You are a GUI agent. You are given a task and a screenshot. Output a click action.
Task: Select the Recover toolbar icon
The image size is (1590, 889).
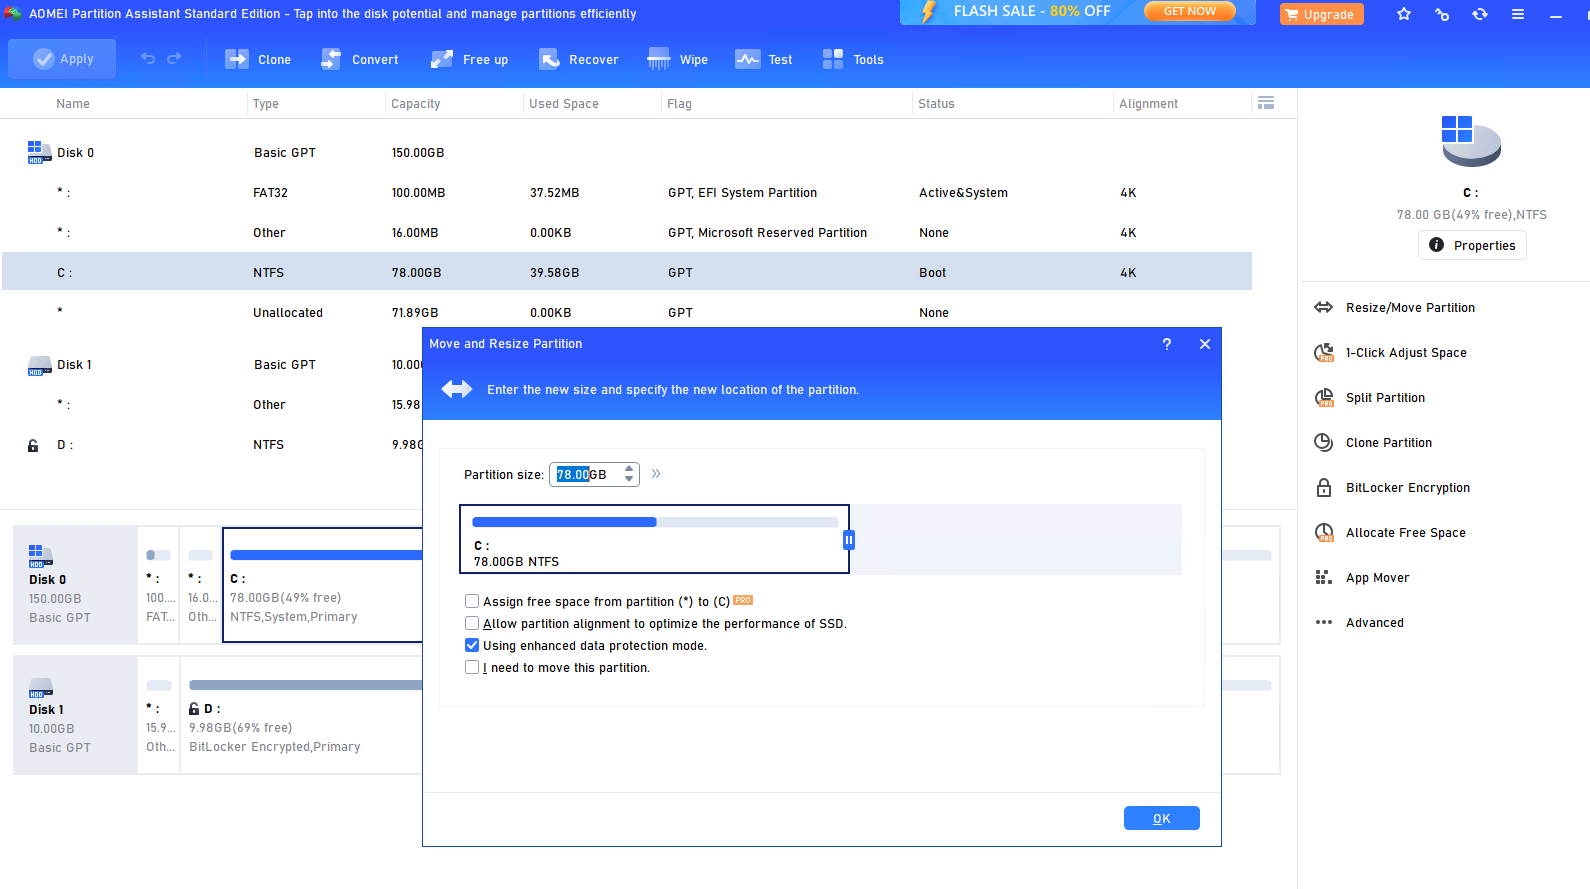[x=549, y=59]
